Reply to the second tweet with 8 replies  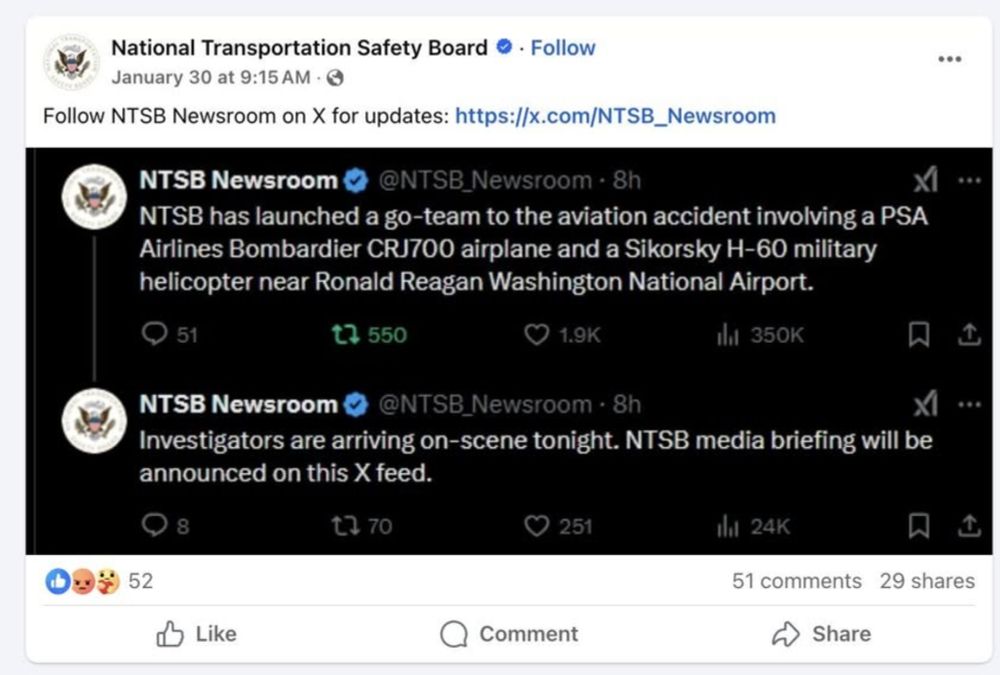pos(155,525)
